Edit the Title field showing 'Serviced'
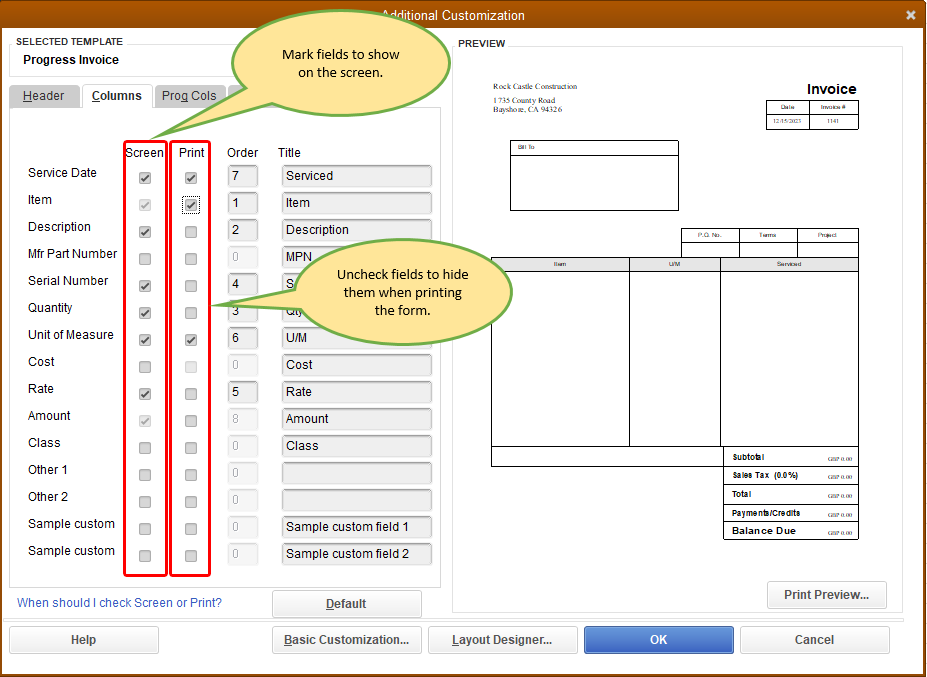The height and width of the screenshot is (677, 927). click(356, 176)
